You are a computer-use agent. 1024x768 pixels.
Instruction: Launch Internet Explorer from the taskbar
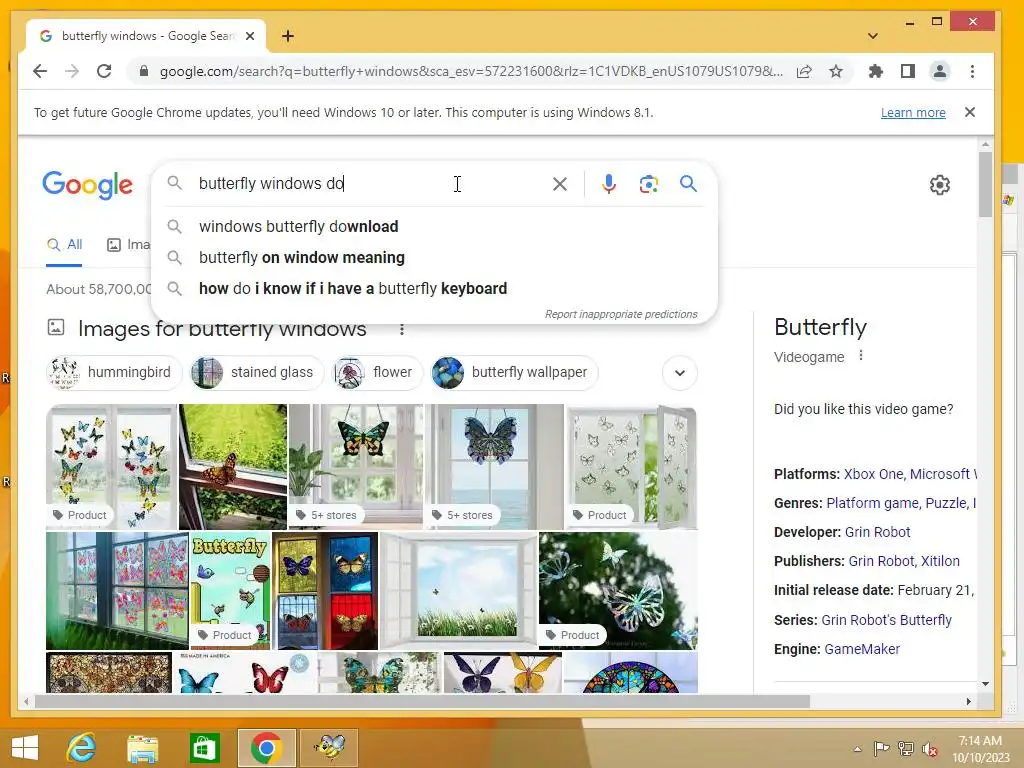click(x=82, y=748)
